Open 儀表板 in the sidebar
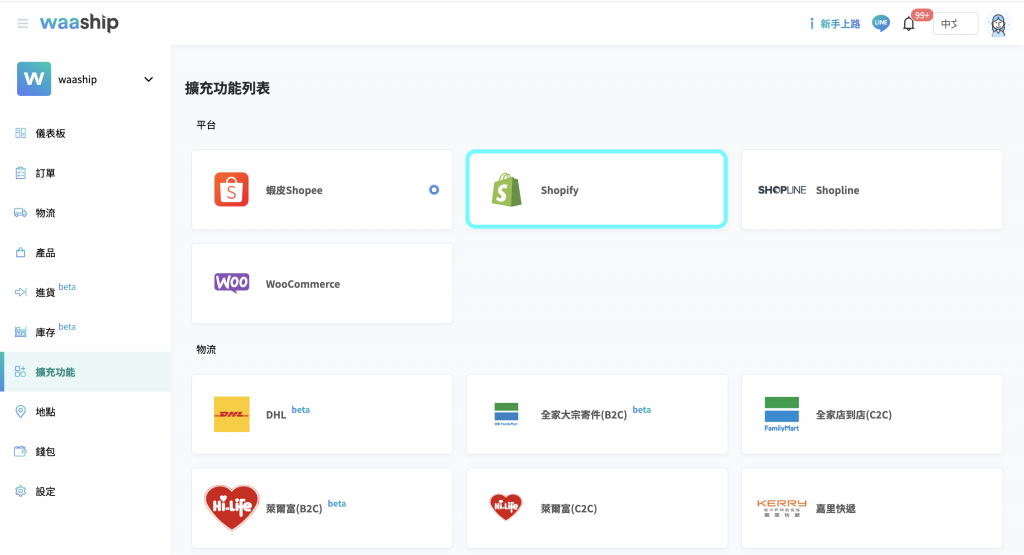This screenshot has height=555, width=1024. [50, 133]
